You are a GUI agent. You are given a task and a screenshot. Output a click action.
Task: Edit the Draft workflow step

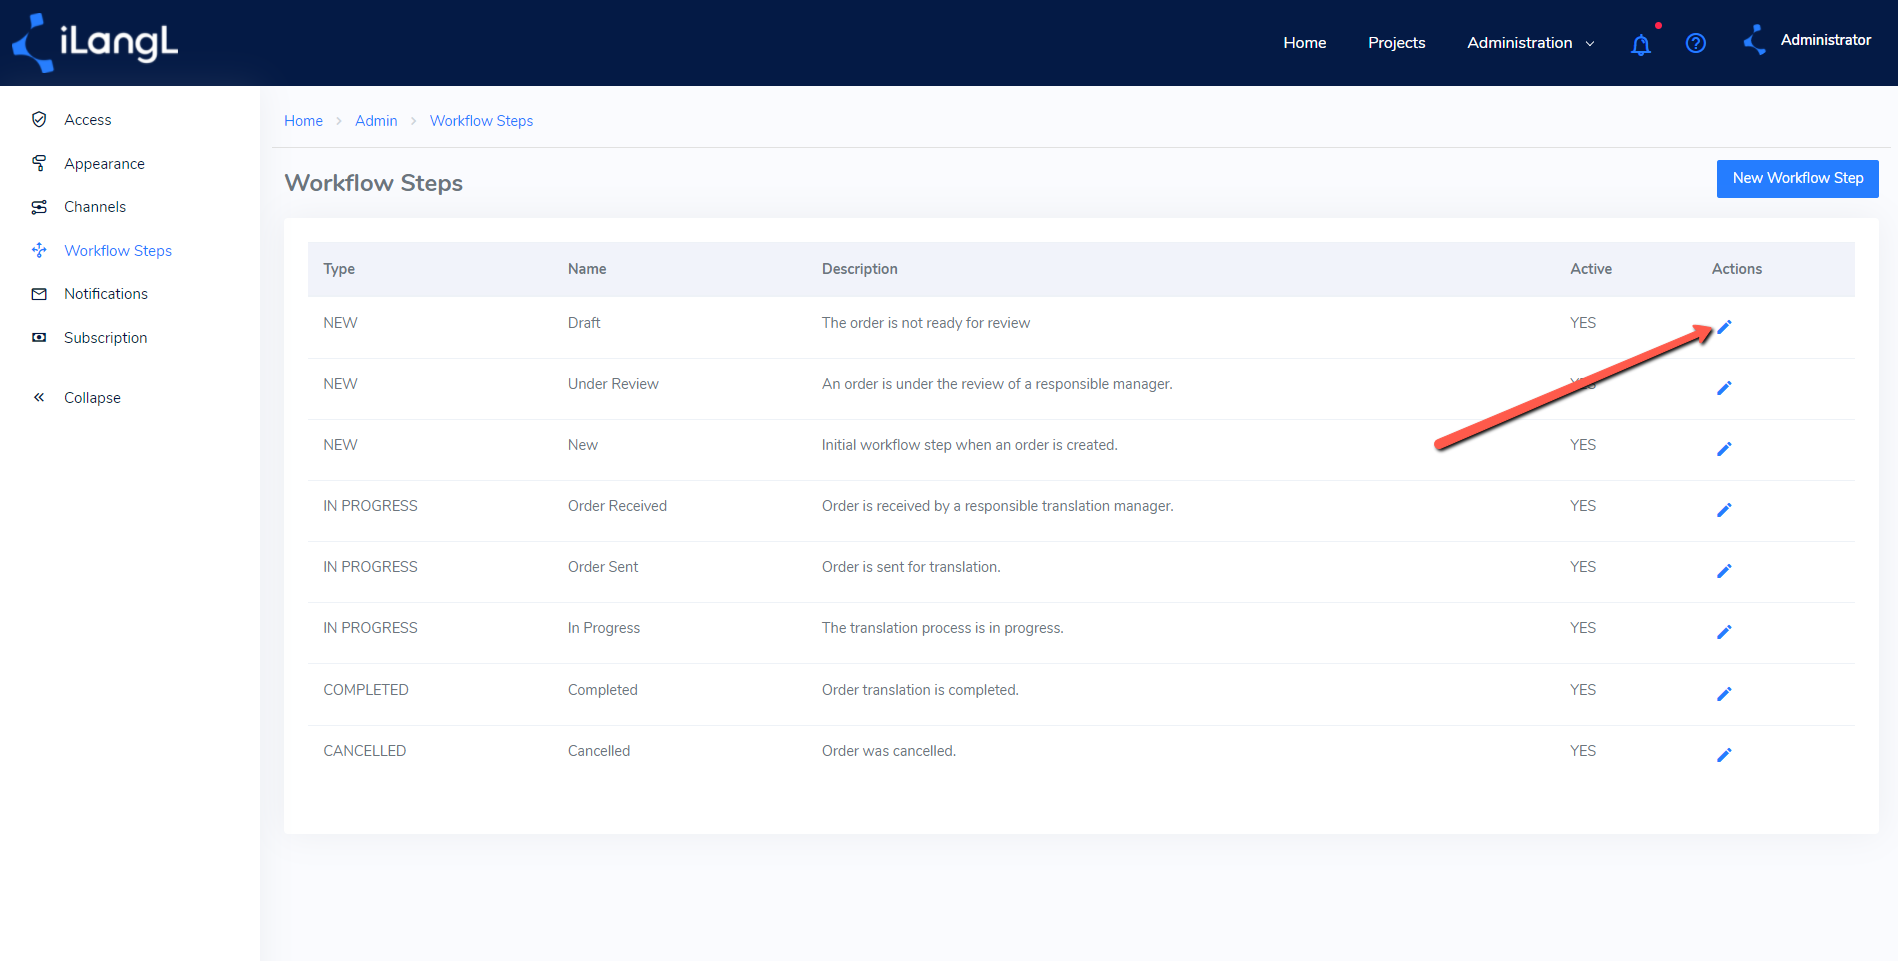[1724, 327]
